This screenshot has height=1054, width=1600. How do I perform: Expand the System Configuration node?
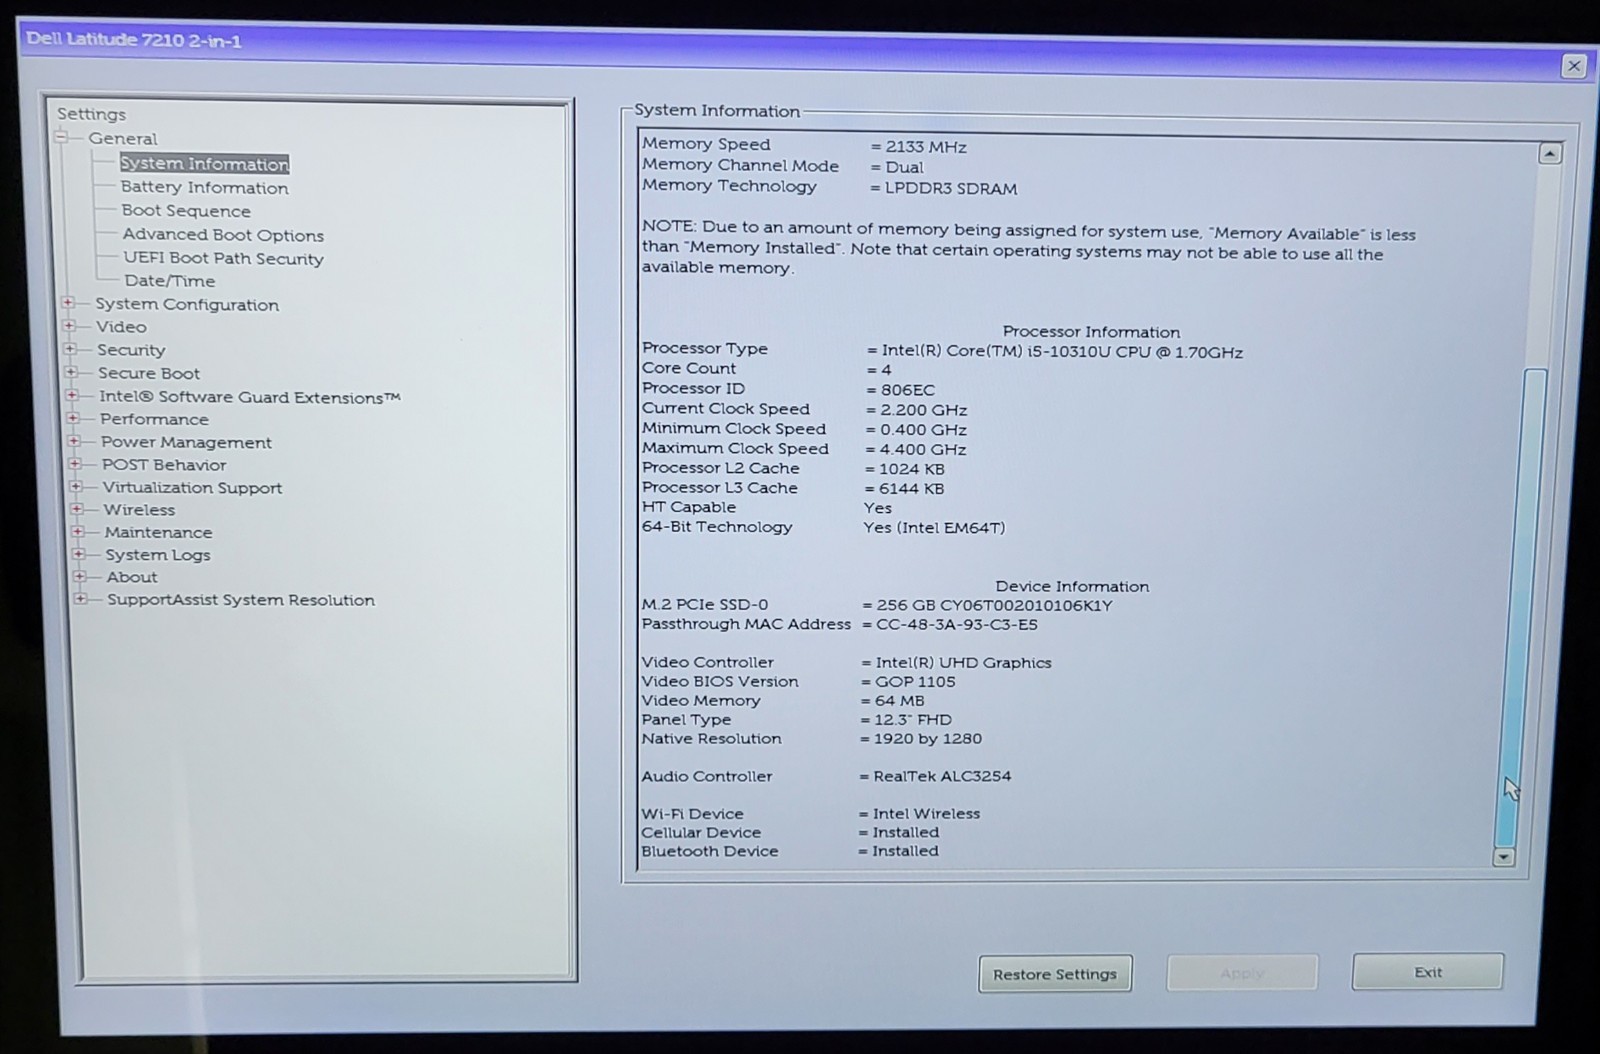pyautogui.click(x=68, y=303)
